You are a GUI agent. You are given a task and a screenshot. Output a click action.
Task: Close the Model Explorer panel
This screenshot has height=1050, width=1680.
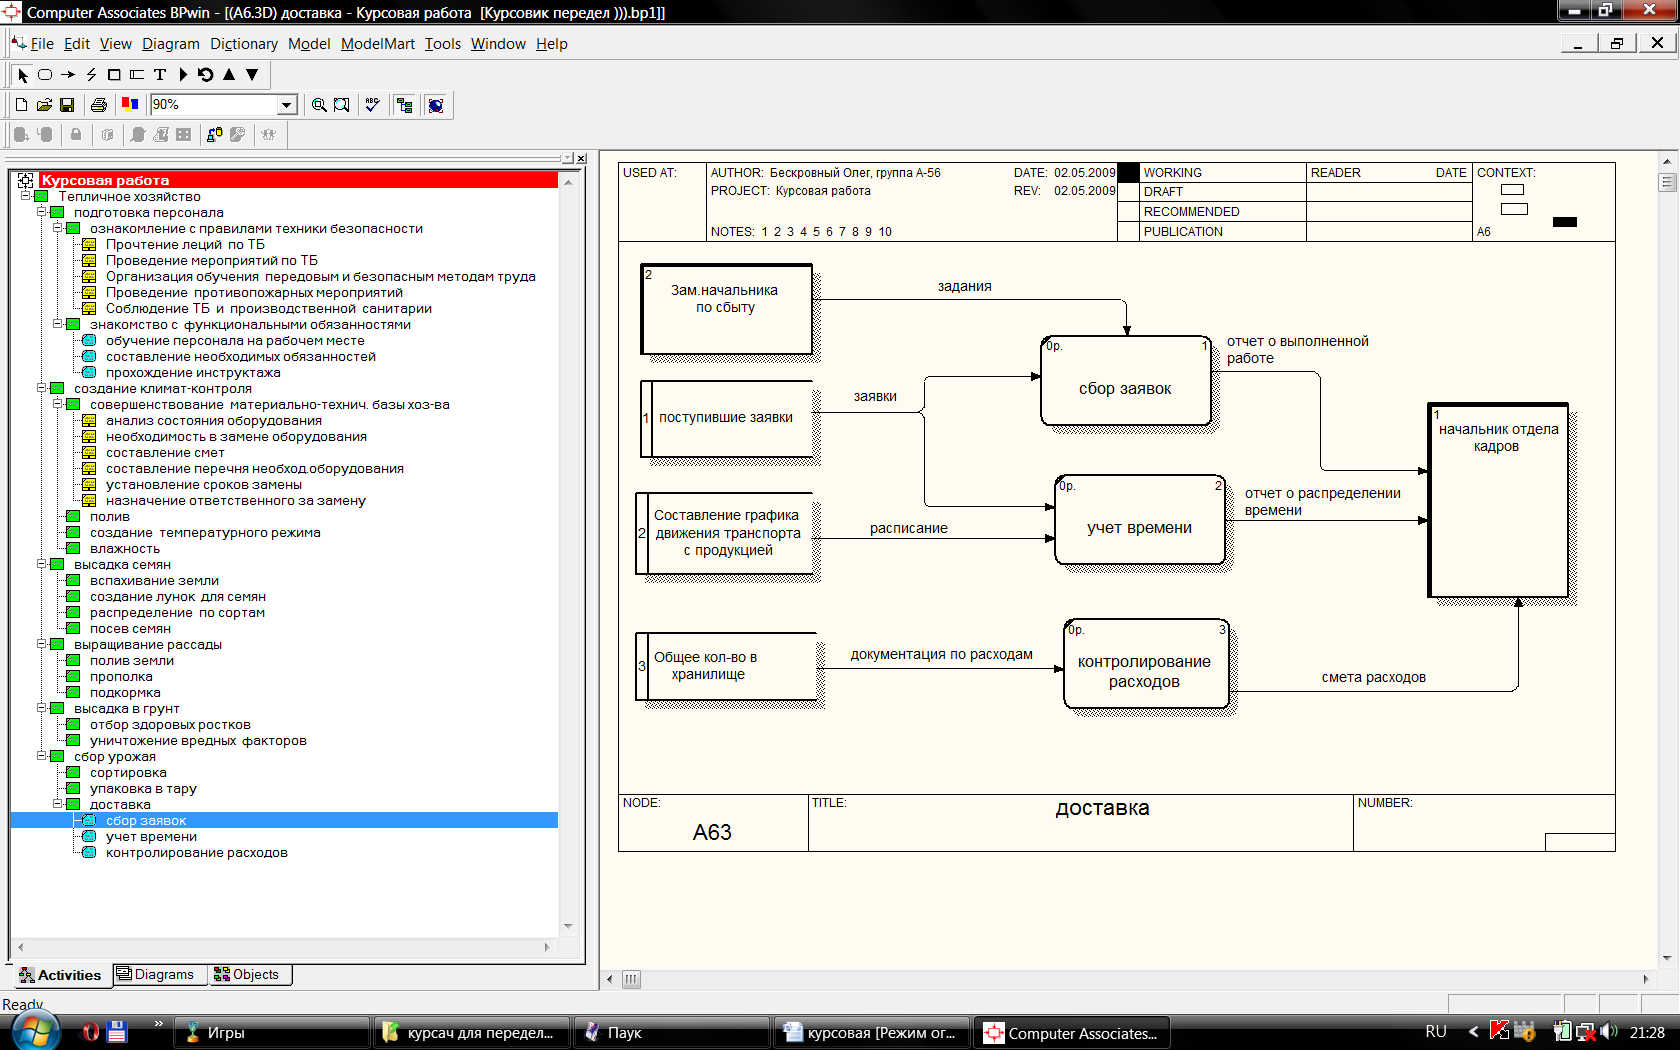pyautogui.click(x=581, y=159)
